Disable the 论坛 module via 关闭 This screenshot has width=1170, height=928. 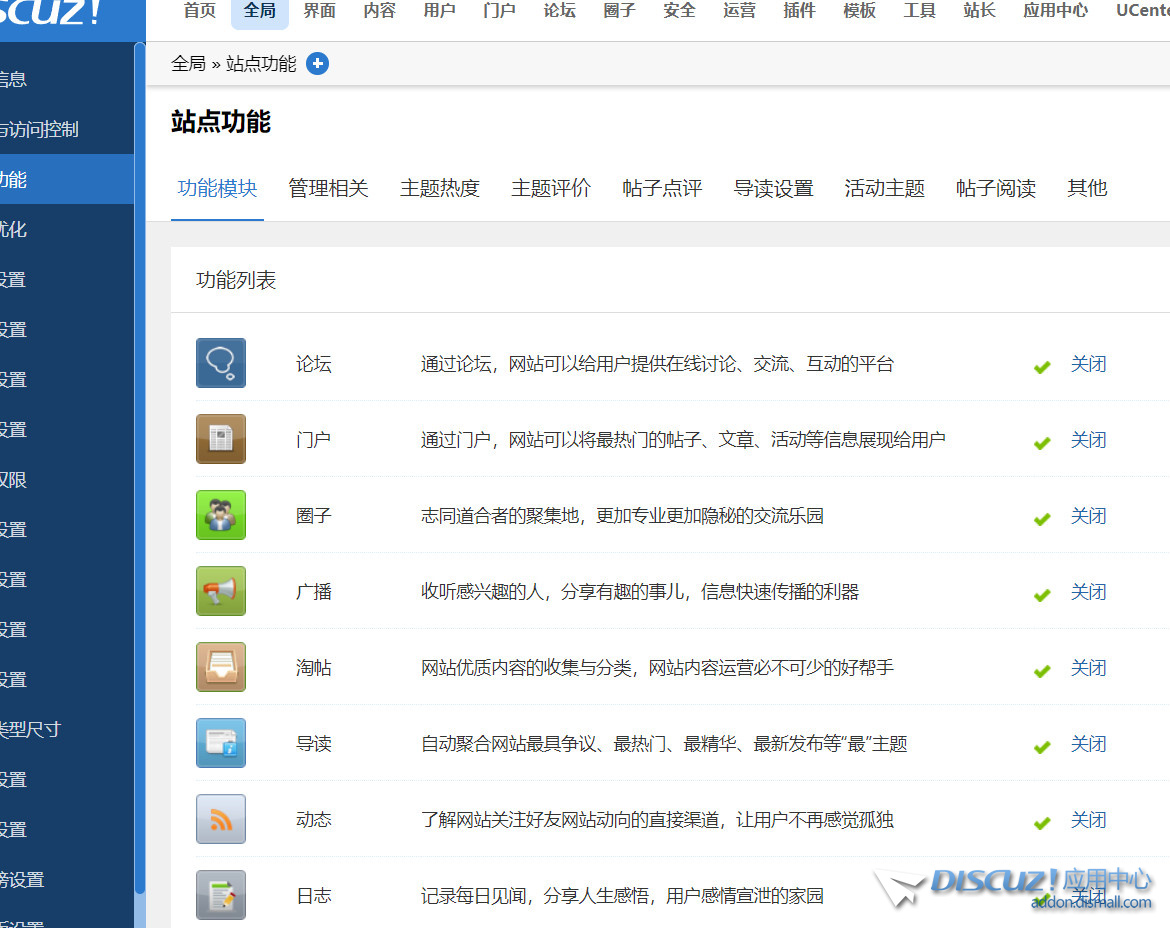pos(1088,364)
